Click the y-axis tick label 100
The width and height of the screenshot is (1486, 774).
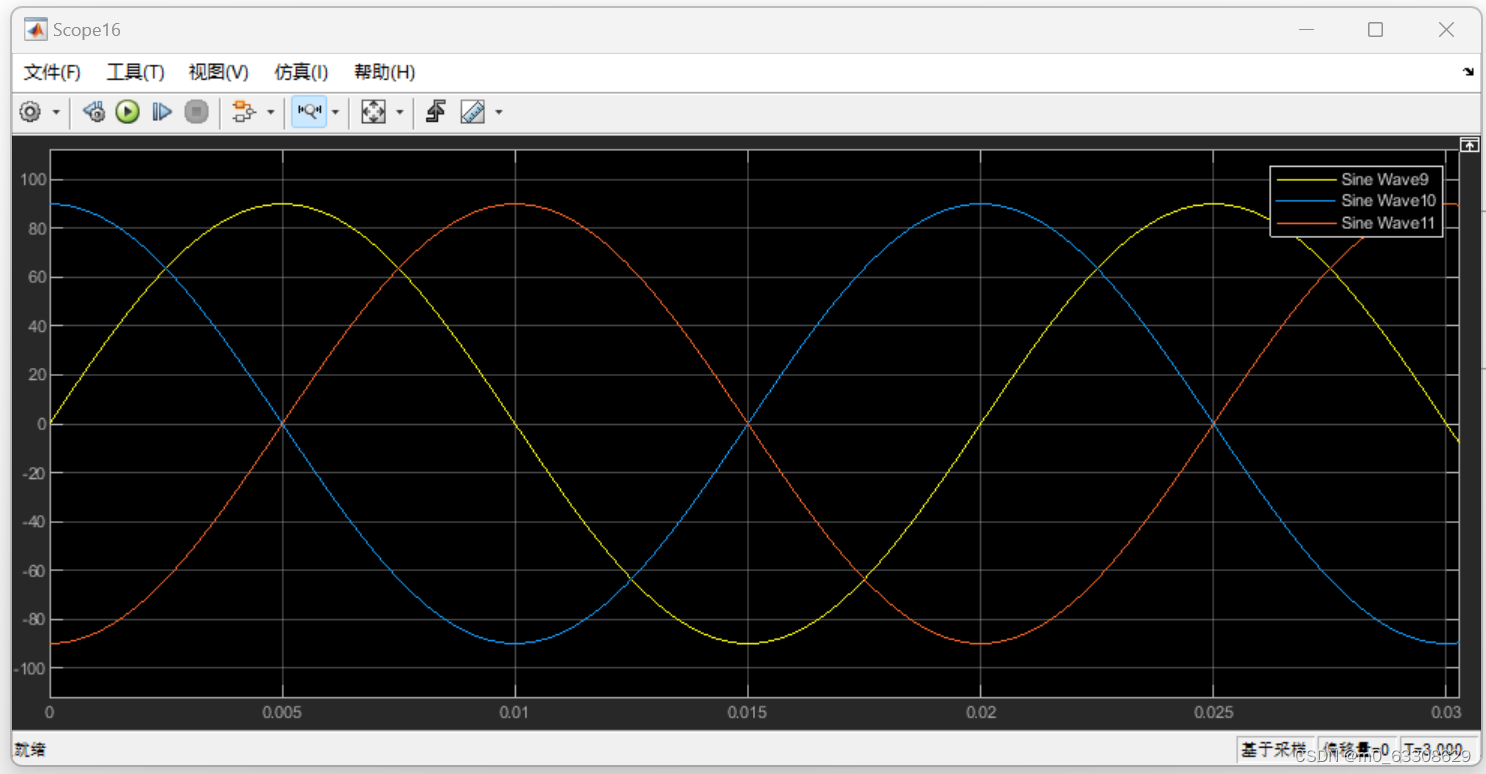[x=32, y=180]
